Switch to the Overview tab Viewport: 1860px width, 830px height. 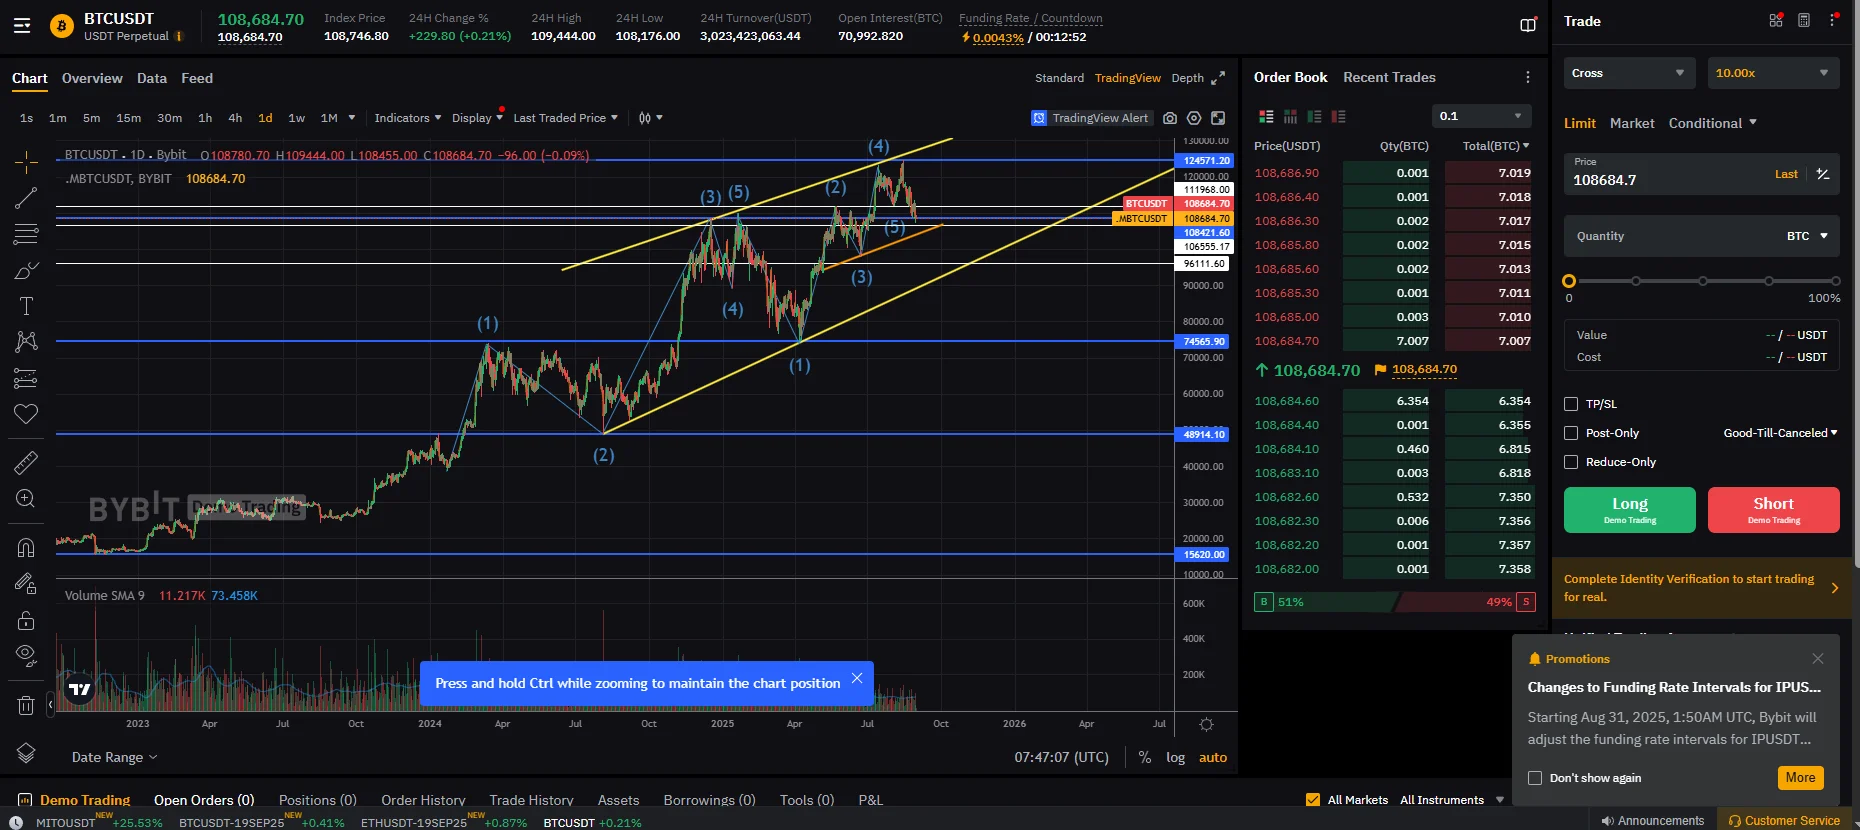[92, 78]
